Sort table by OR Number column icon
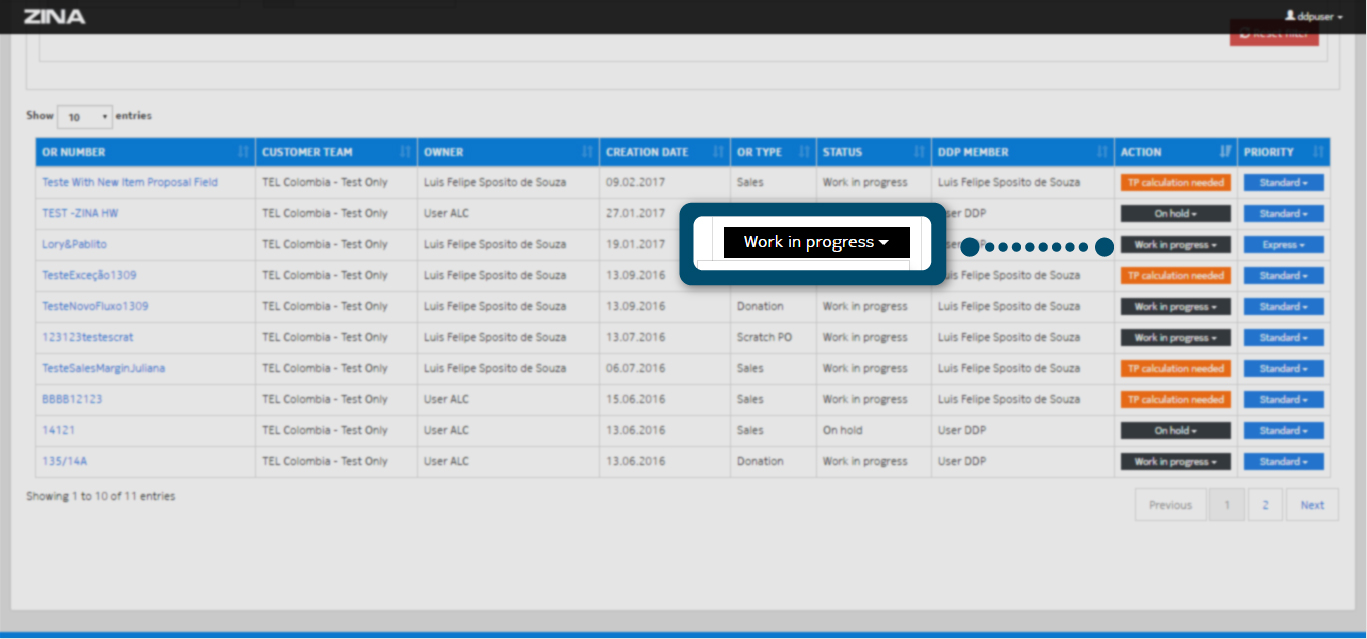This screenshot has width=1367, height=639. coord(243,152)
